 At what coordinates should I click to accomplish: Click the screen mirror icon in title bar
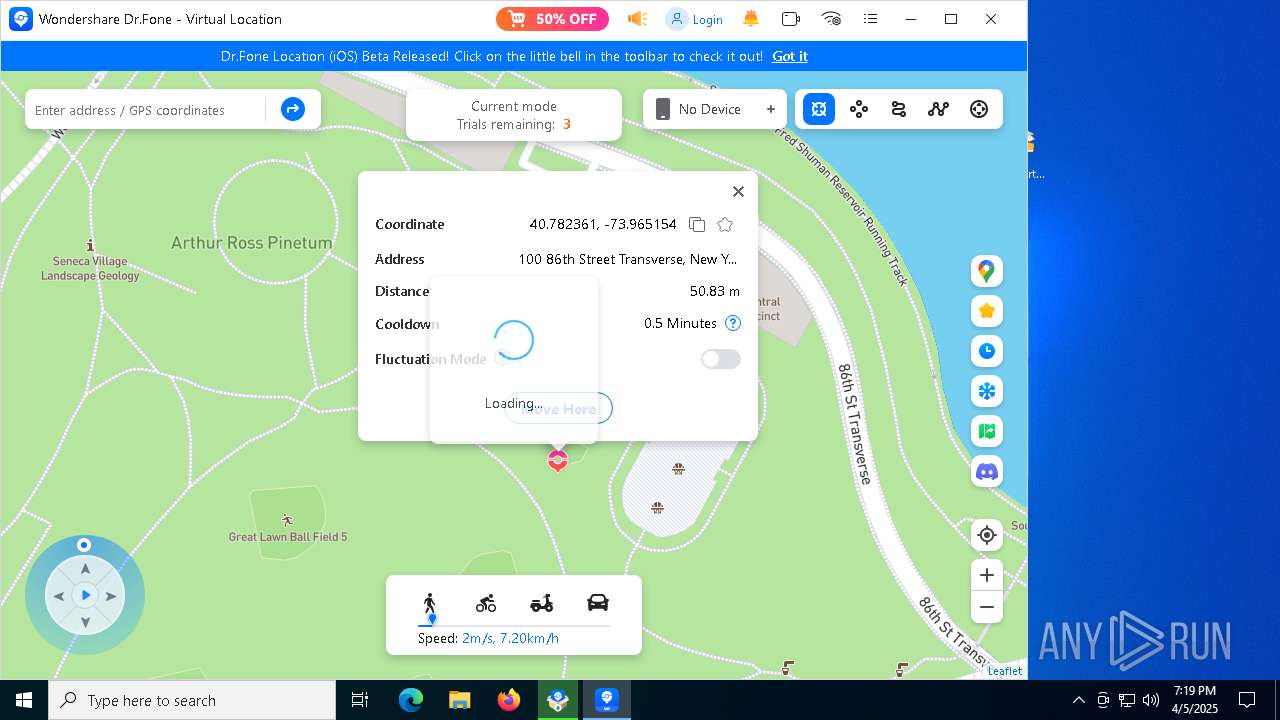(x=791, y=19)
